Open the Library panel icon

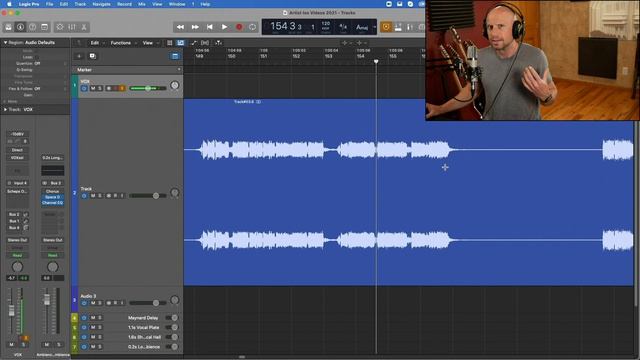[x=9, y=27]
